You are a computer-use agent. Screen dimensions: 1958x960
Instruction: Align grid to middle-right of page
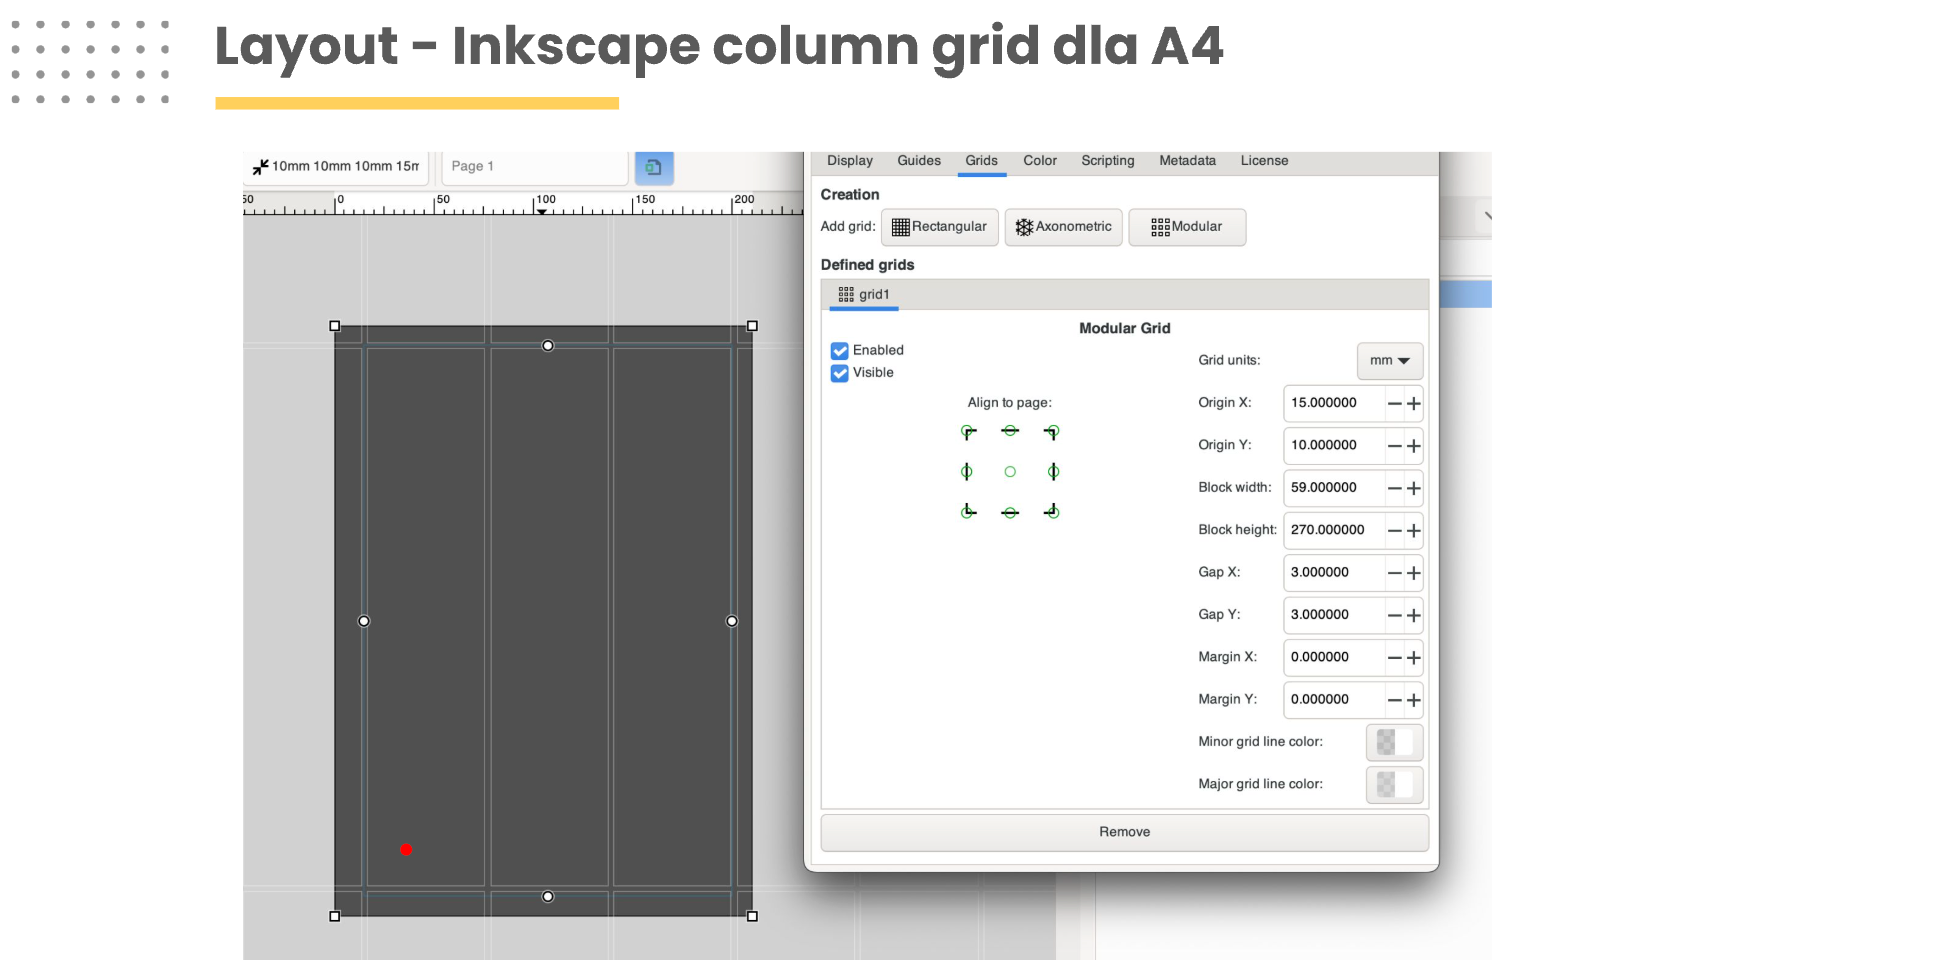pos(1053,472)
